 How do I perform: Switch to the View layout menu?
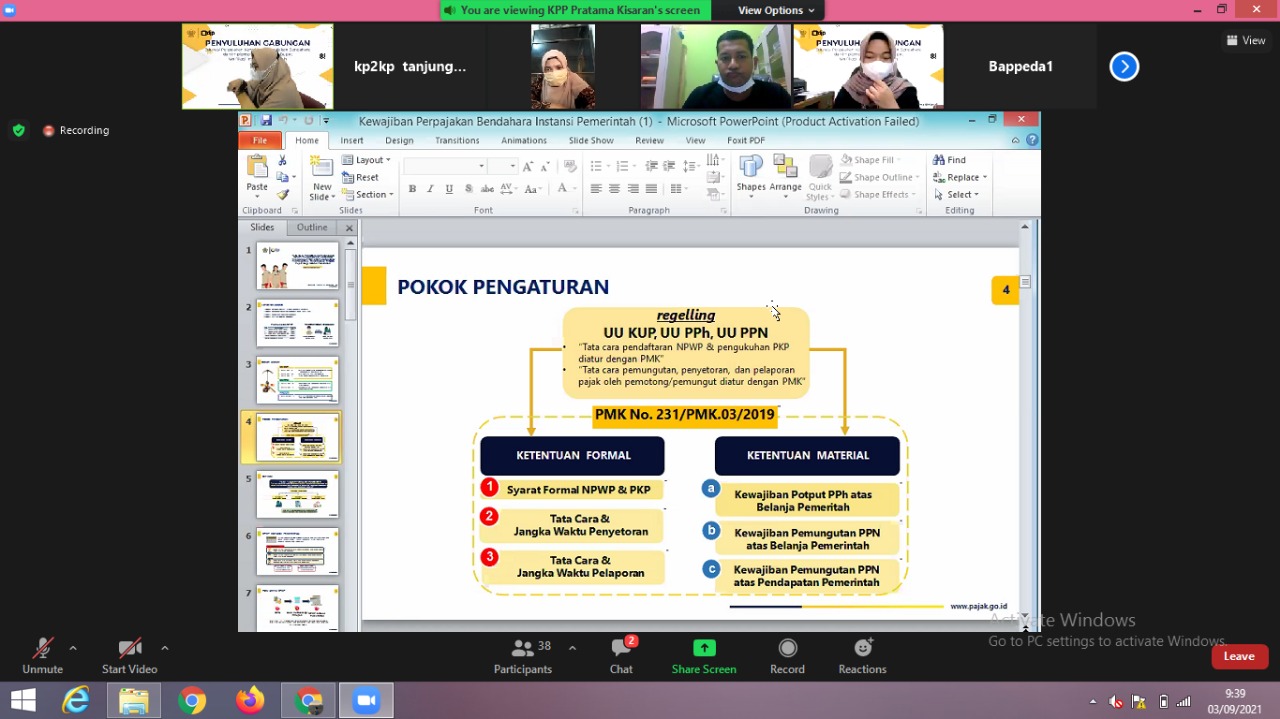point(1246,41)
